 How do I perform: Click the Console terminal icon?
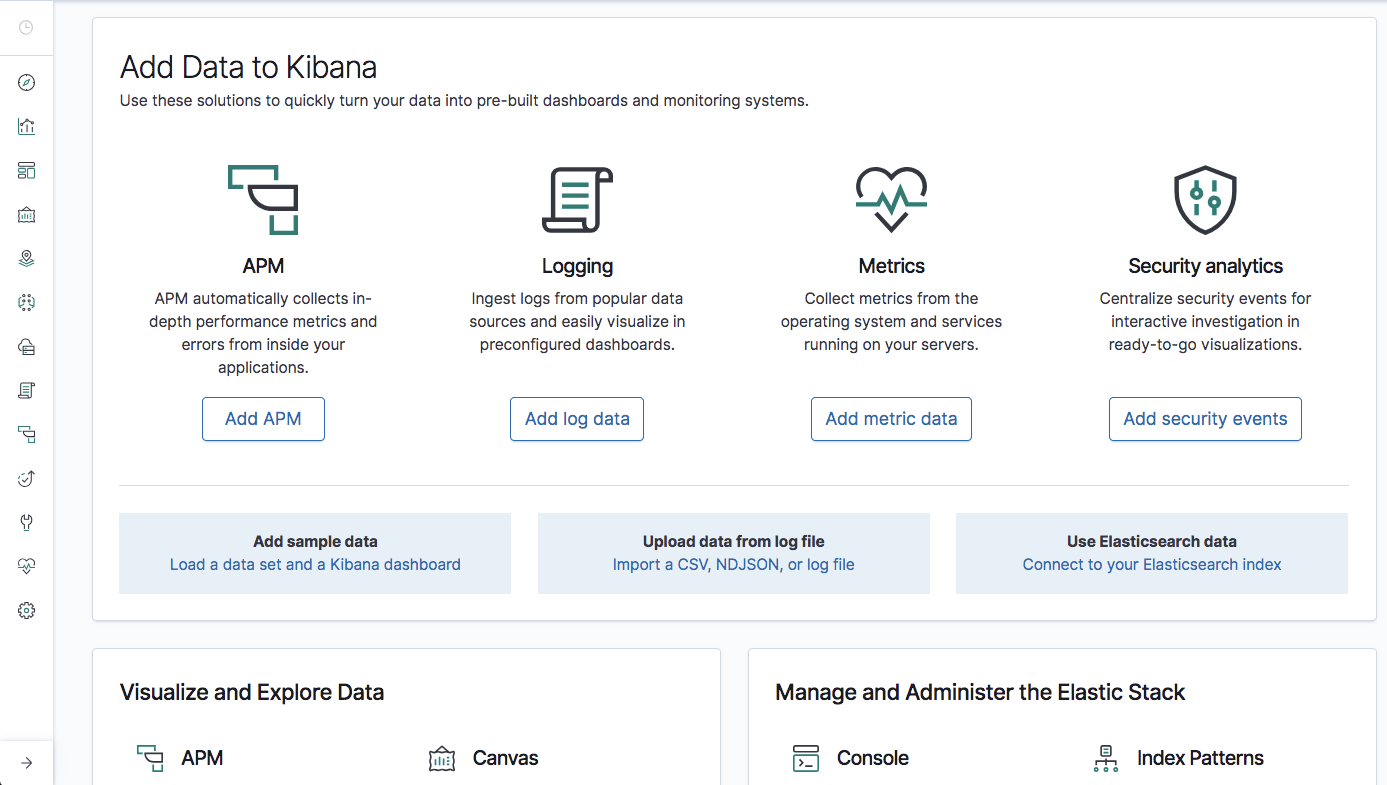pyautogui.click(x=806, y=758)
